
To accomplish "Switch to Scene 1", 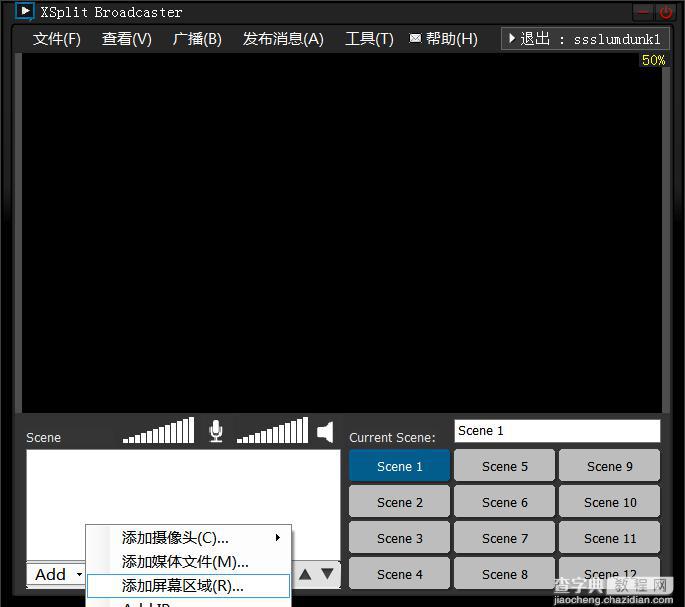I will click(399, 466).
